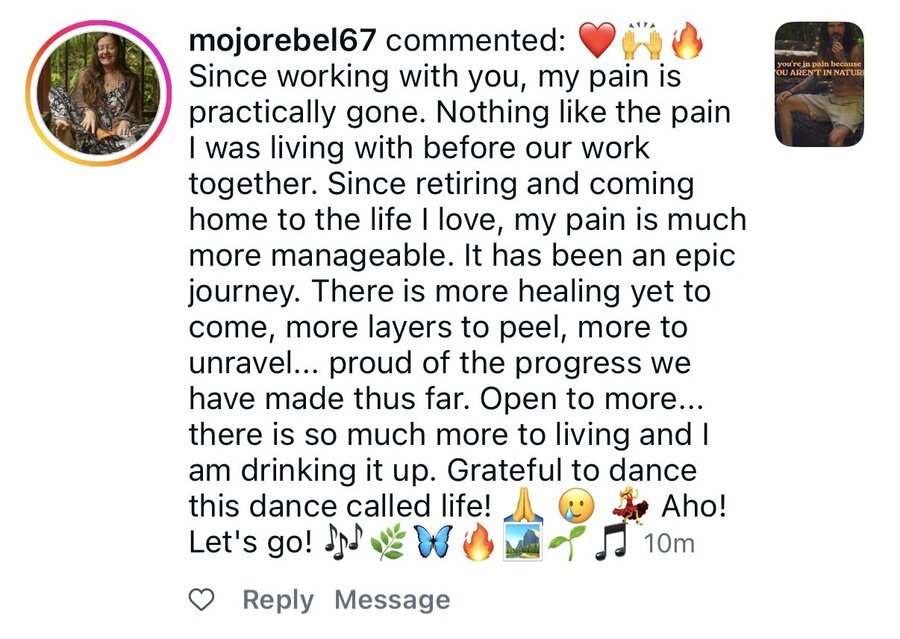Click the smiling face with tear emoji
900x639 pixels.
[x=576, y=506]
